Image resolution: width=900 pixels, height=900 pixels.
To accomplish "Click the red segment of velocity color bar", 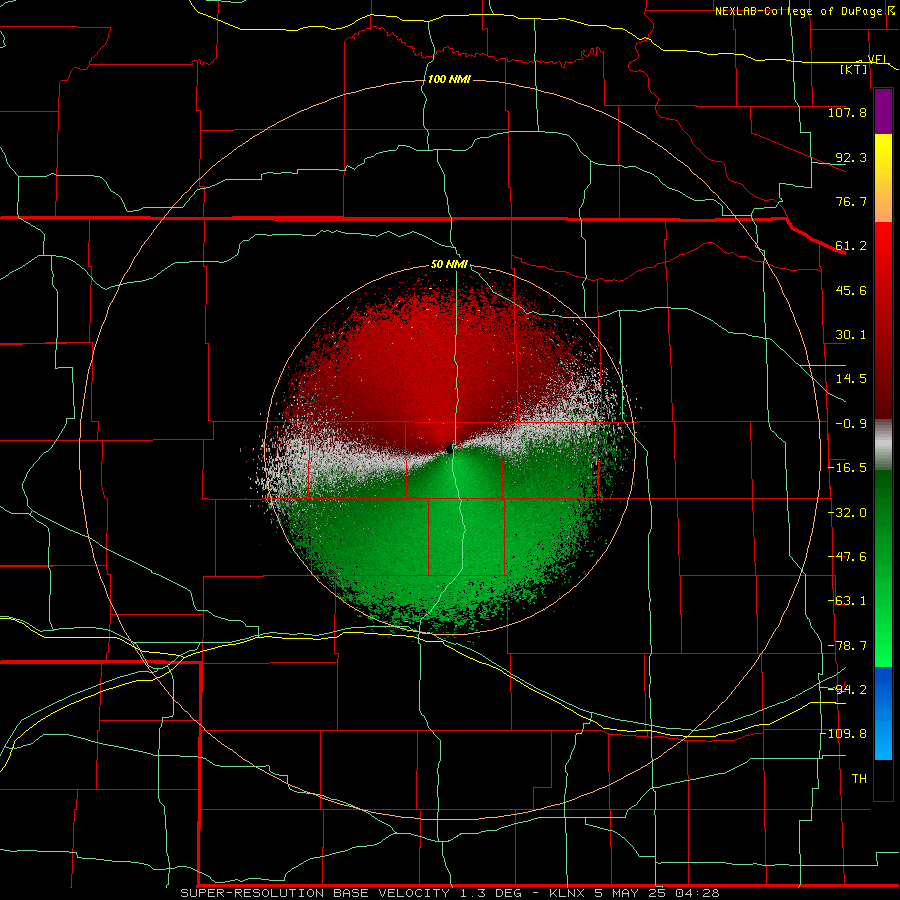I will point(883,320).
